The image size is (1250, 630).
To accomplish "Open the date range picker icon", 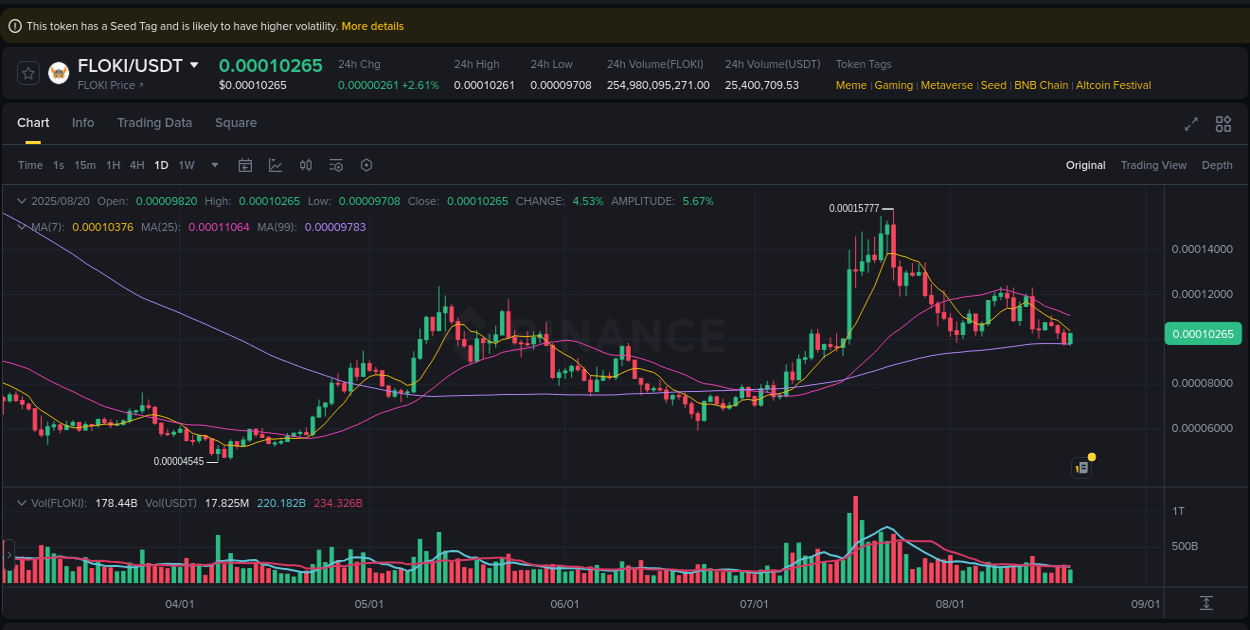I will coord(245,165).
